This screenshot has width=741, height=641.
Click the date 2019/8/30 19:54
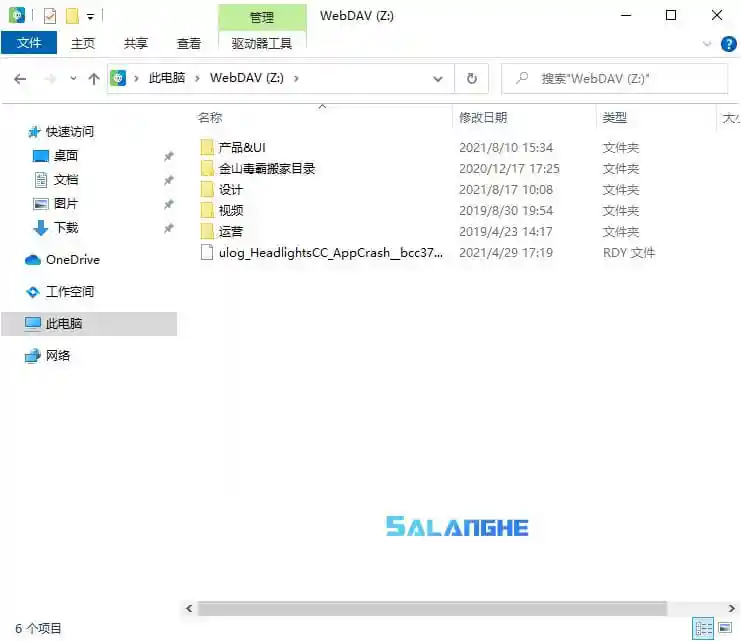coord(506,211)
